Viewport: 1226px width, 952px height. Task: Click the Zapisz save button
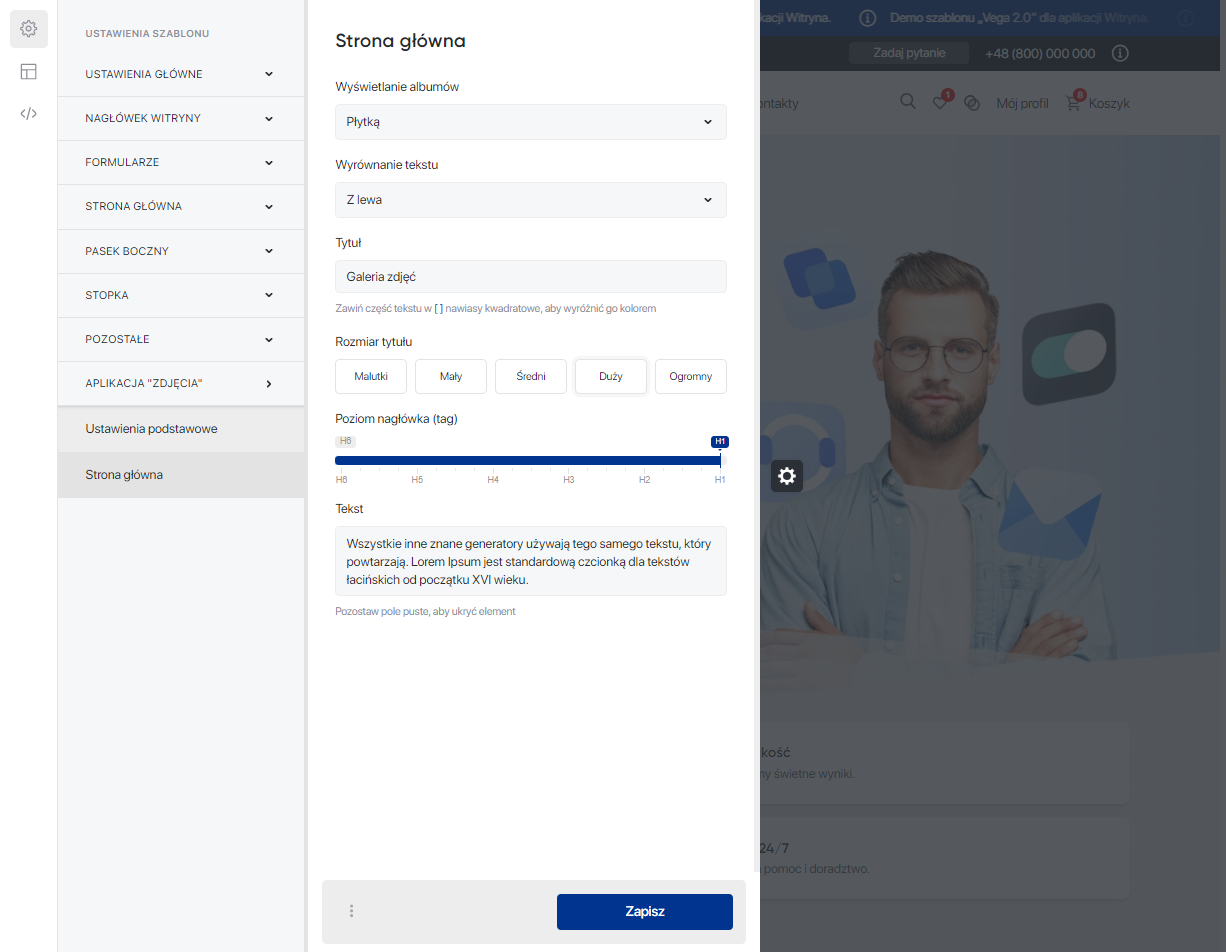click(644, 912)
